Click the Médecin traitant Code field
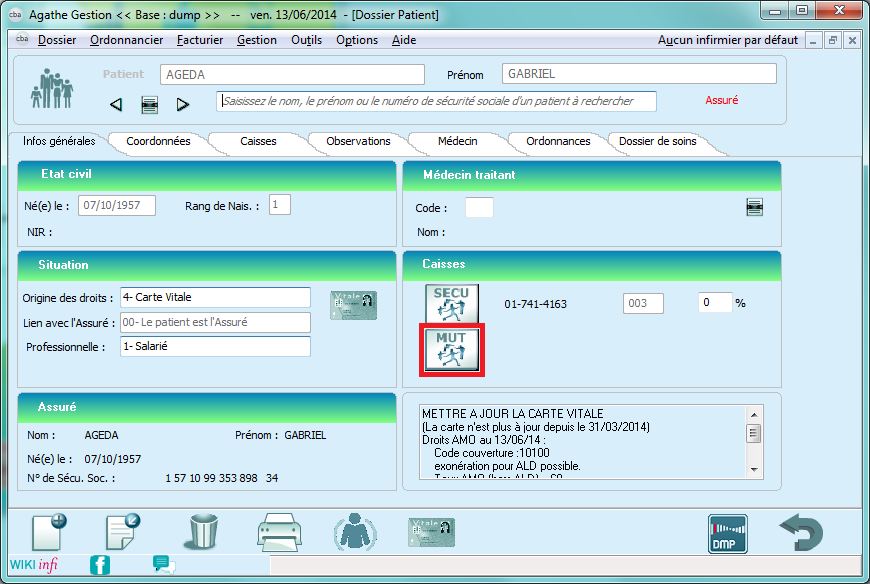 (x=479, y=207)
